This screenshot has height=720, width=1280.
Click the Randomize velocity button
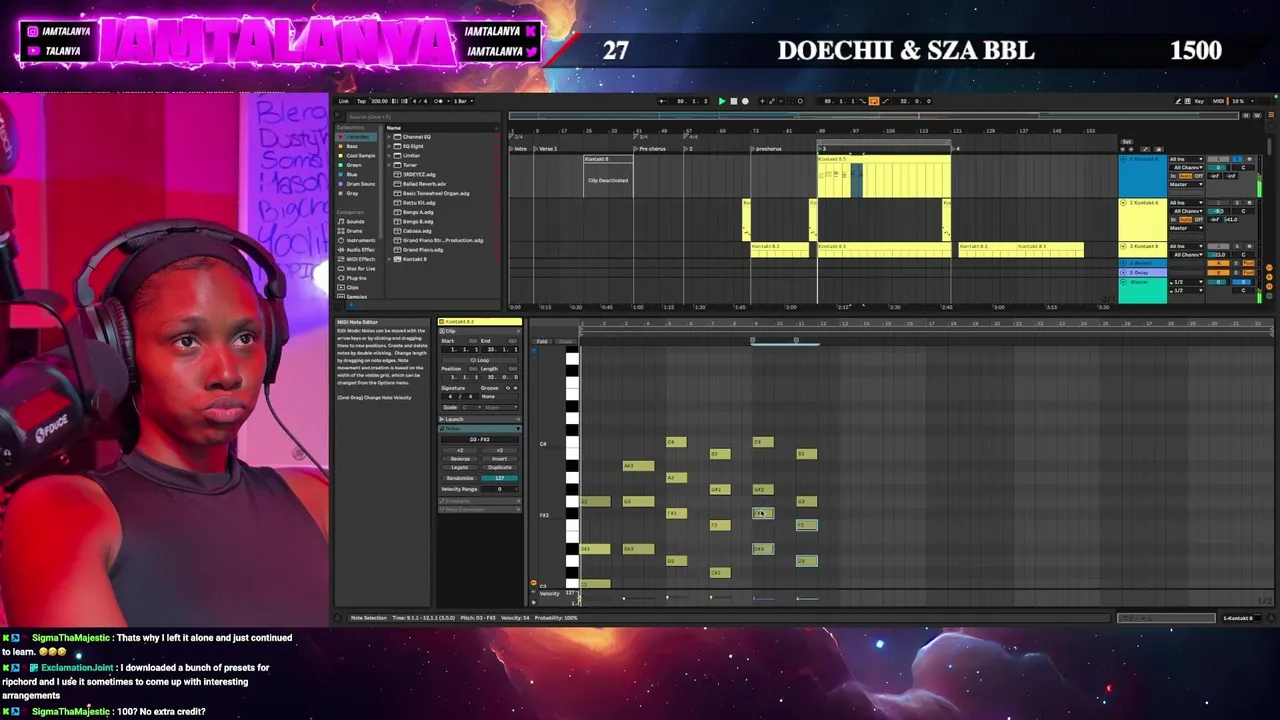tap(460, 478)
